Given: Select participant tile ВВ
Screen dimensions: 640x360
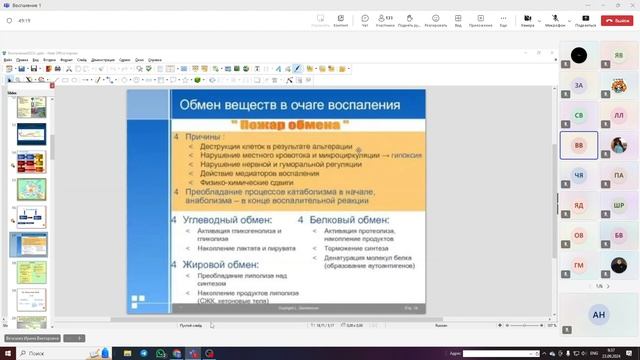Looking at the screenshot, I should [579, 145].
